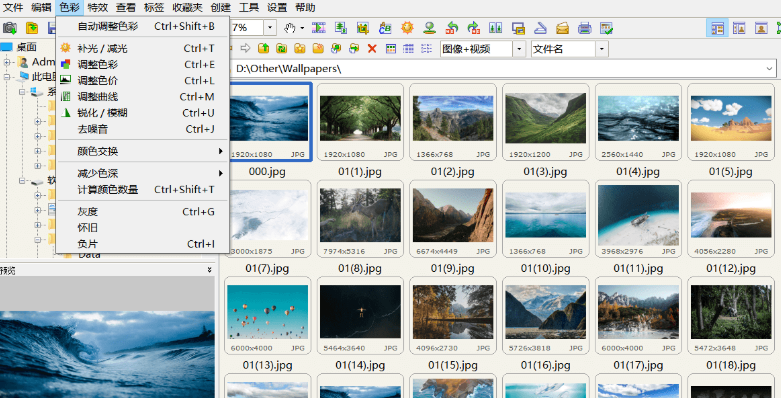The height and width of the screenshot is (398, 781).
Task: Expand the Adm user tree node
Action: pyautogui.click(x=7, y=62)
